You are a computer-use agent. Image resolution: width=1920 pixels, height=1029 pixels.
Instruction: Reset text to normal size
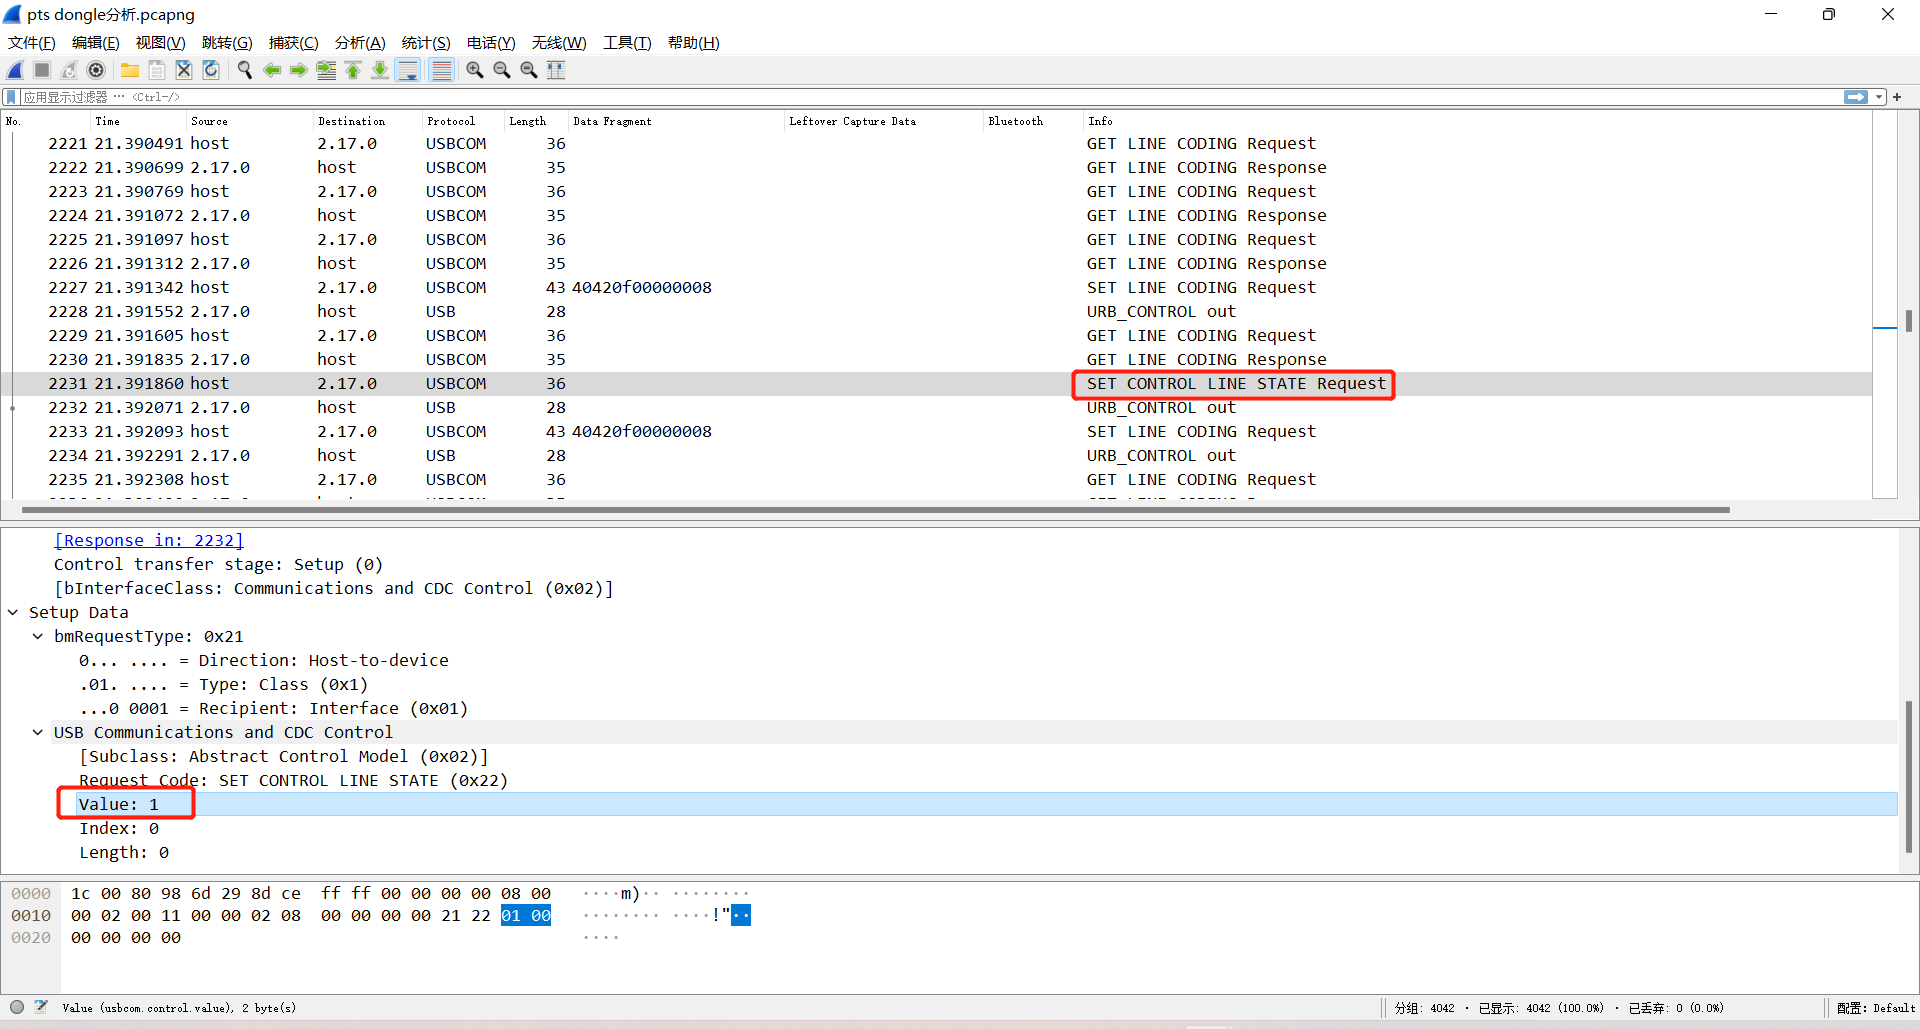(x=529, y=70)
